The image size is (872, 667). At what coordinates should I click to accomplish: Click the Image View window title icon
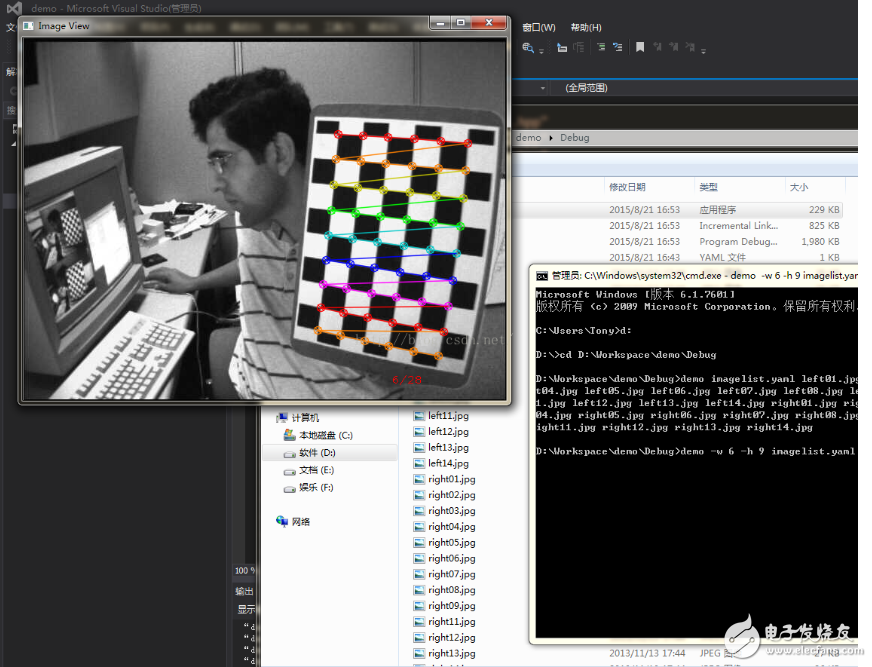tap(28, 26)
